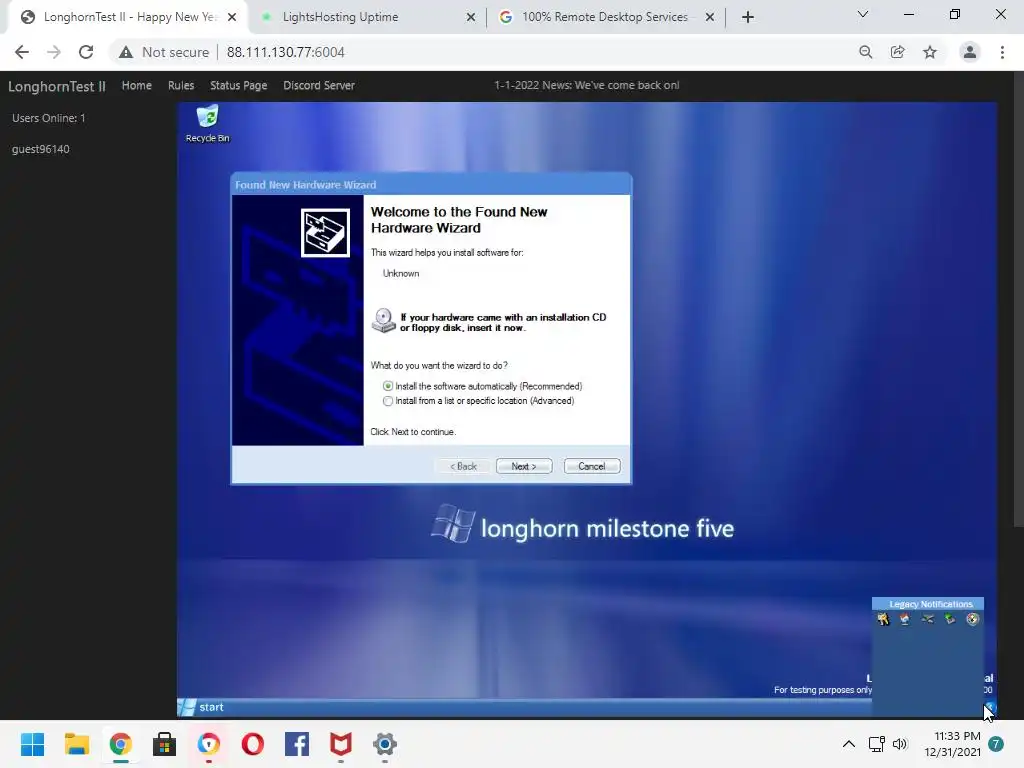Click the second Legacy Notifications tray icon

[x=905, y=619]
